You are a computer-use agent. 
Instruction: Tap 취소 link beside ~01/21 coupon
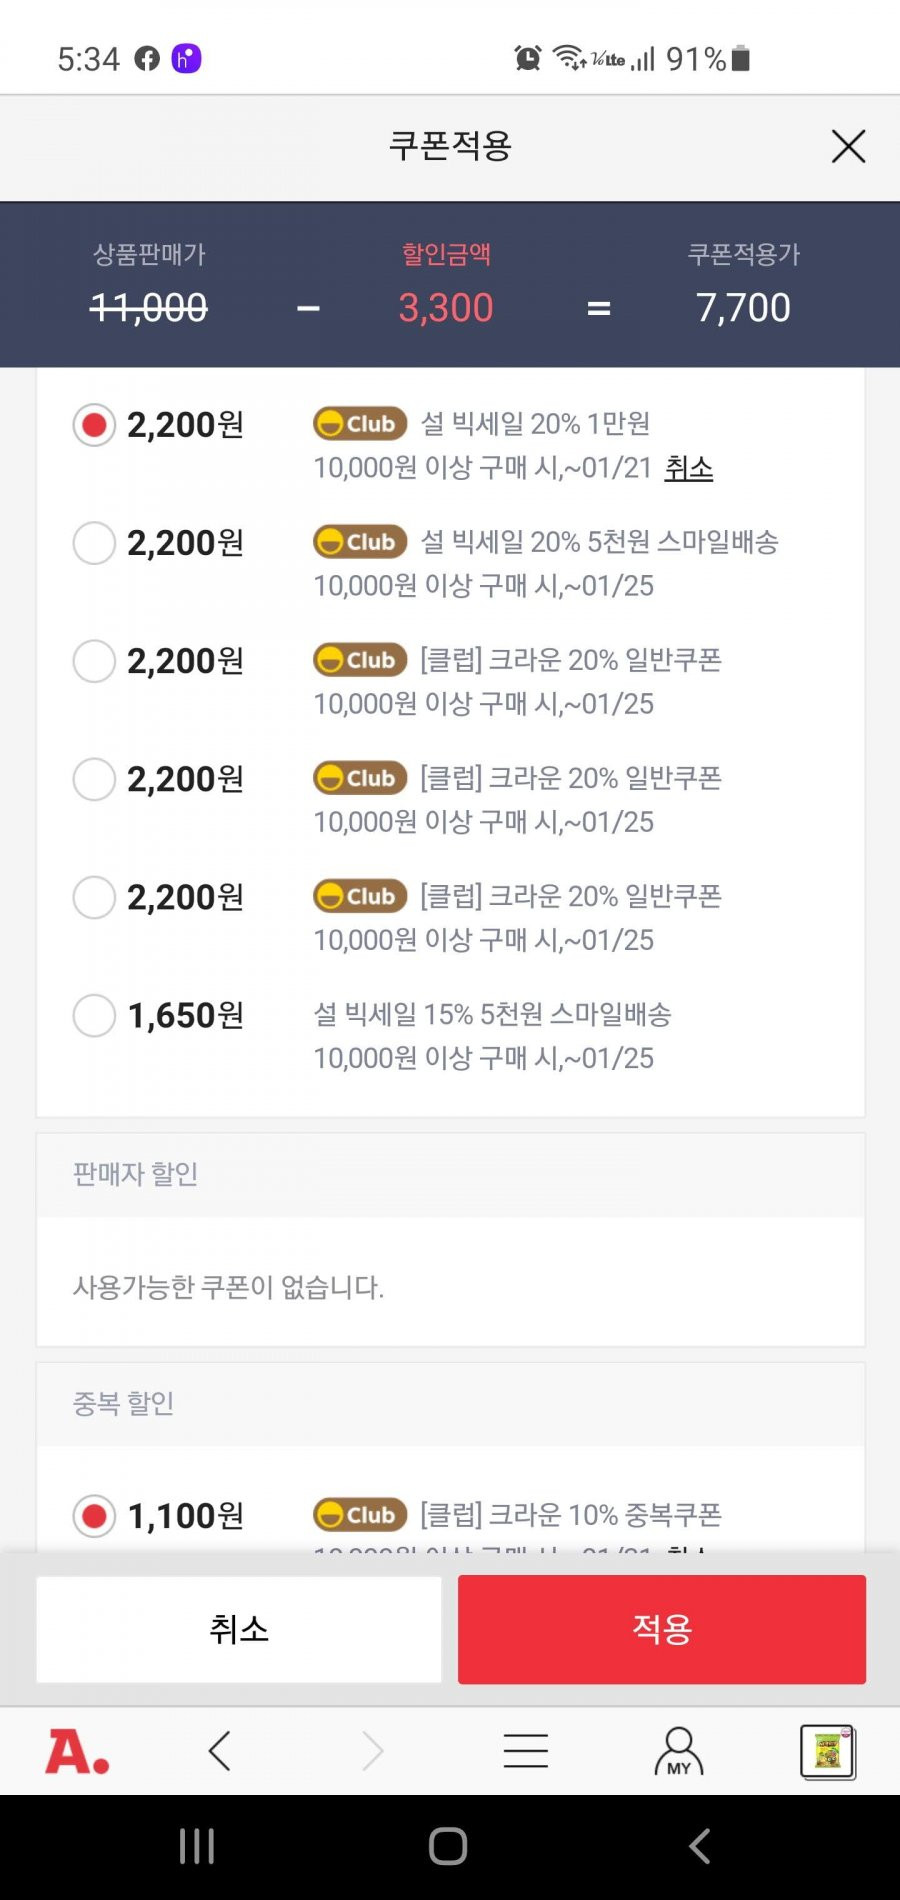point(689,468)
